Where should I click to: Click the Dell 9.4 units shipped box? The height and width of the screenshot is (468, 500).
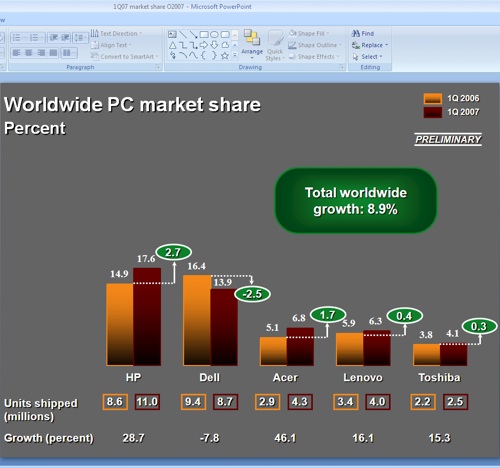click(193, 402)
